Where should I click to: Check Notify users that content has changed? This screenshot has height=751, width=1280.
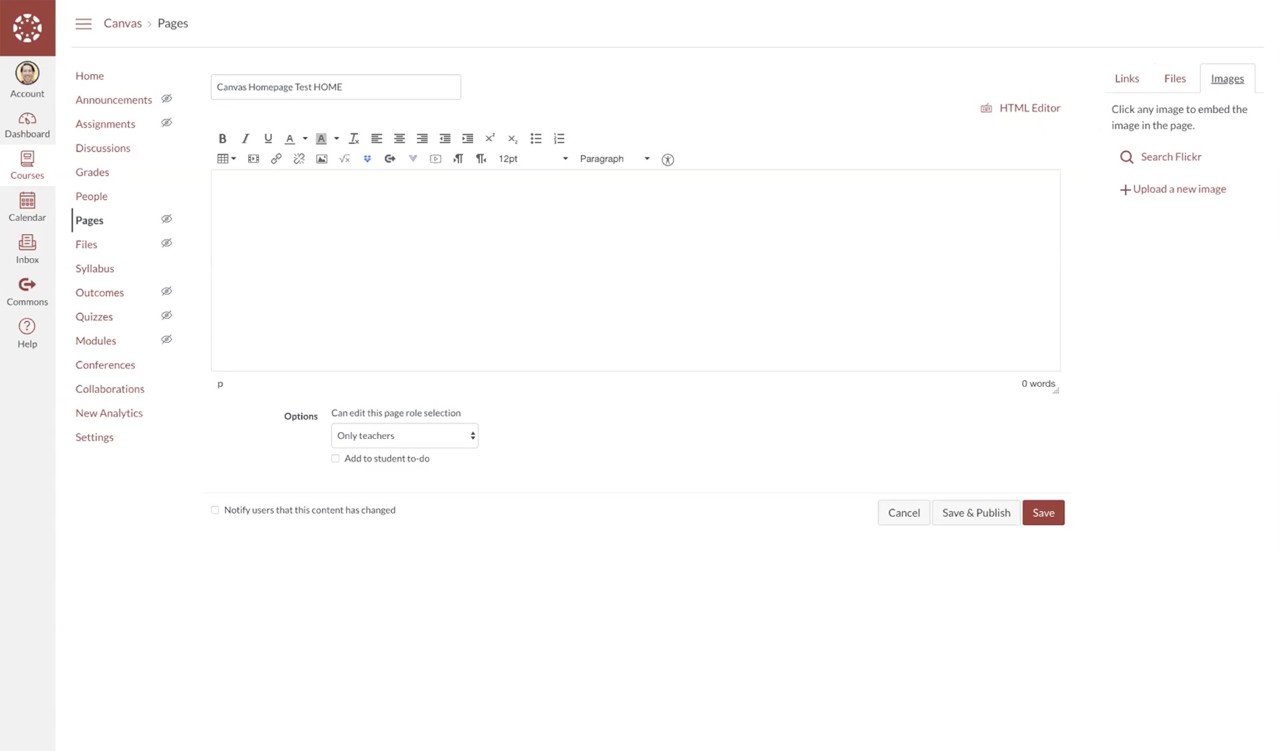pos(215,510)
